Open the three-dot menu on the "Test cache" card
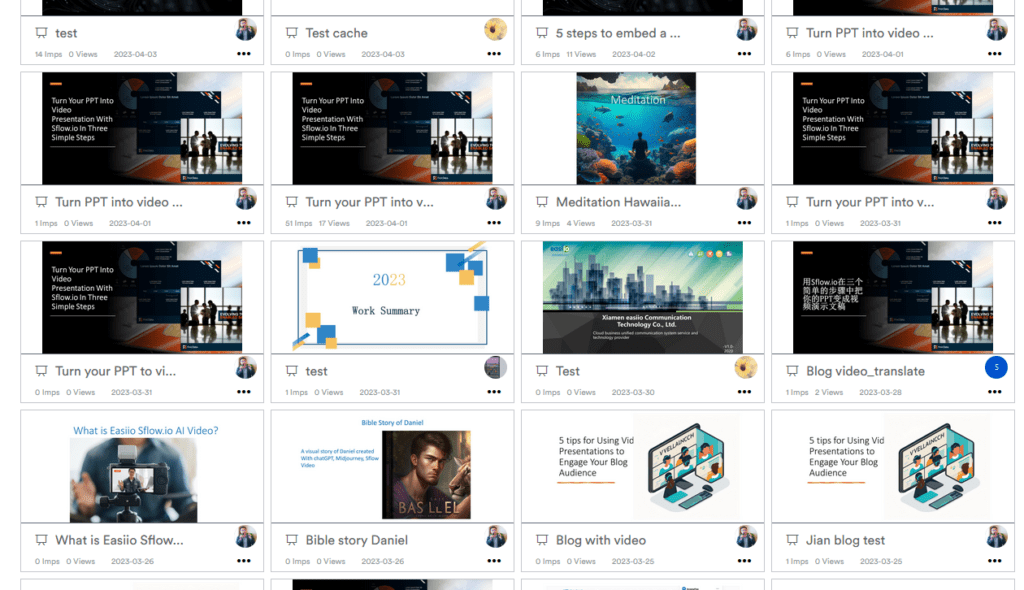The width and height of the screenshot is (1024, 590). point(494,54)
